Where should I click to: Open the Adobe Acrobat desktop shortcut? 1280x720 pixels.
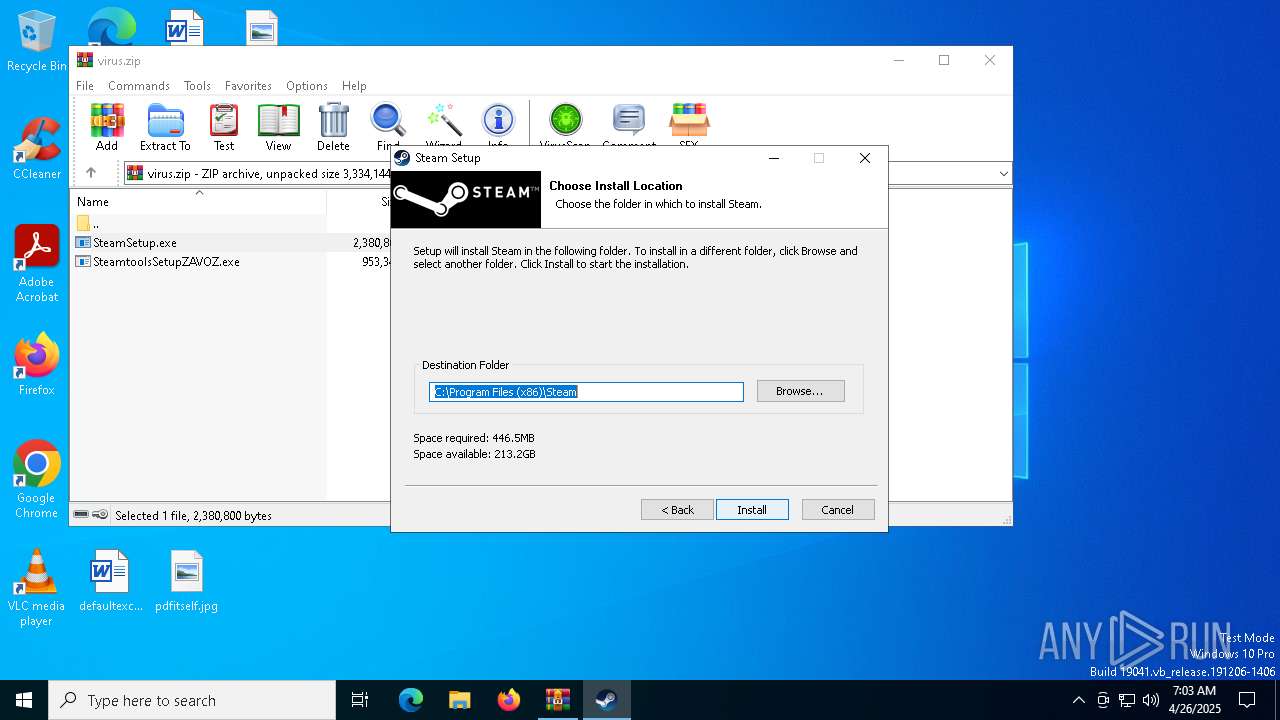pos(36,264)
